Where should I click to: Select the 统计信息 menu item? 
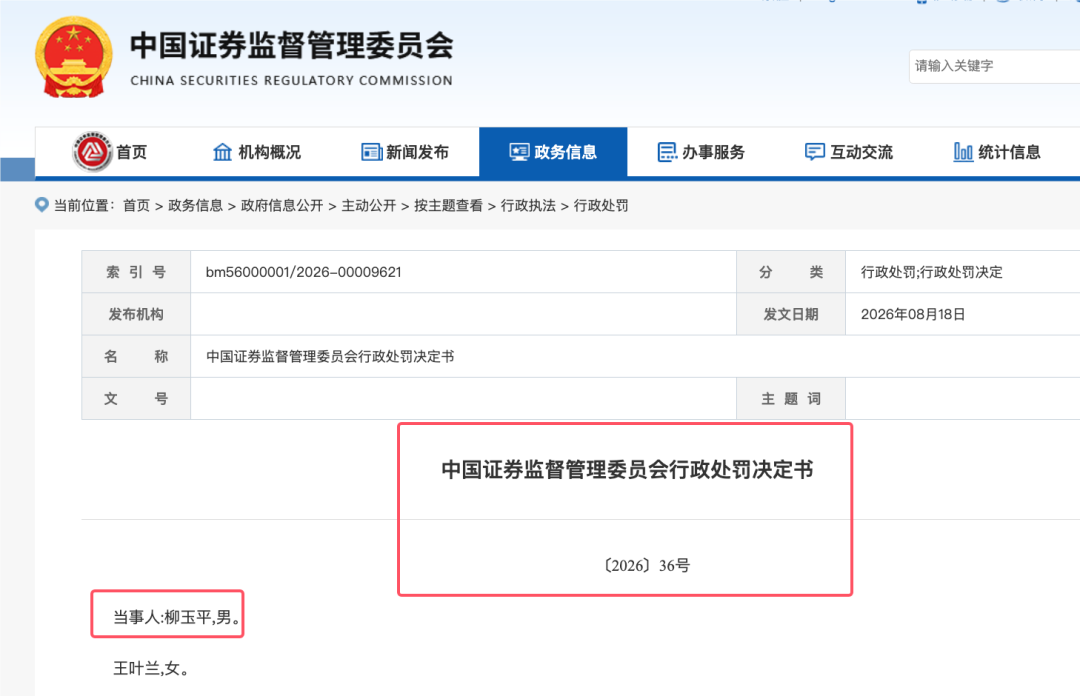(x=997, y=152)
